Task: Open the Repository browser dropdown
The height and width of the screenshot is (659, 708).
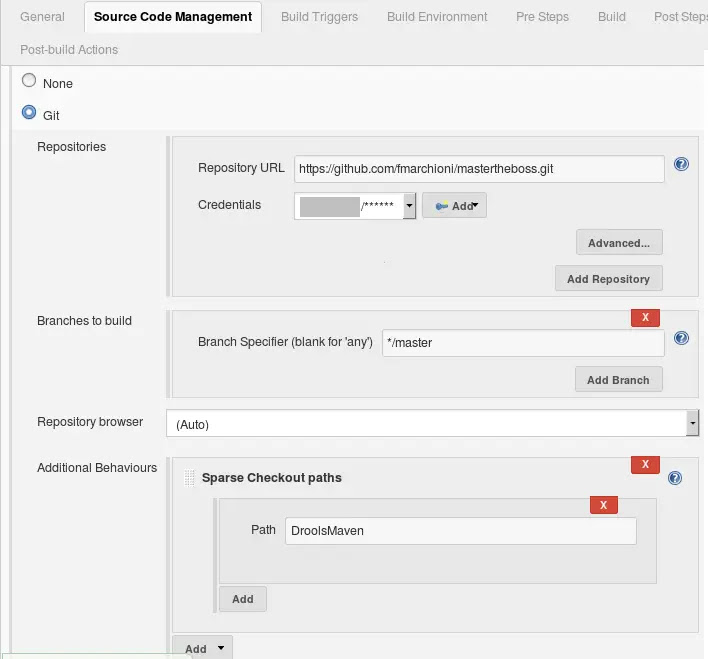Action: 432,424
